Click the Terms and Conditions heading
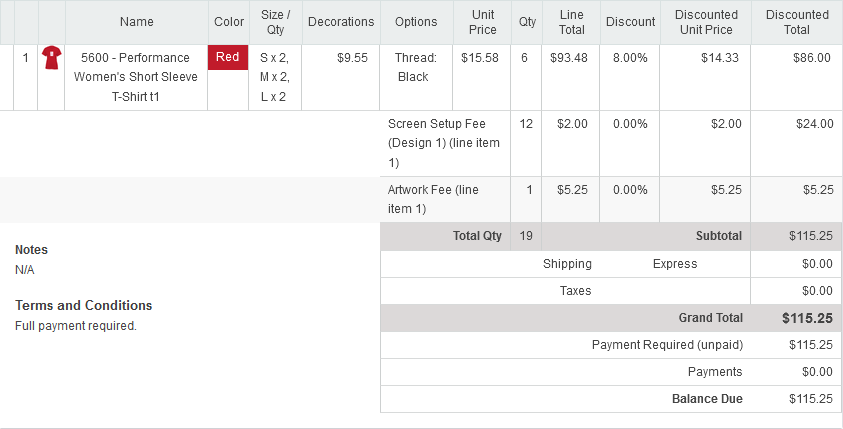Viewport: 843px width, 429px height. pyautogui.click(x=83, y=305)
